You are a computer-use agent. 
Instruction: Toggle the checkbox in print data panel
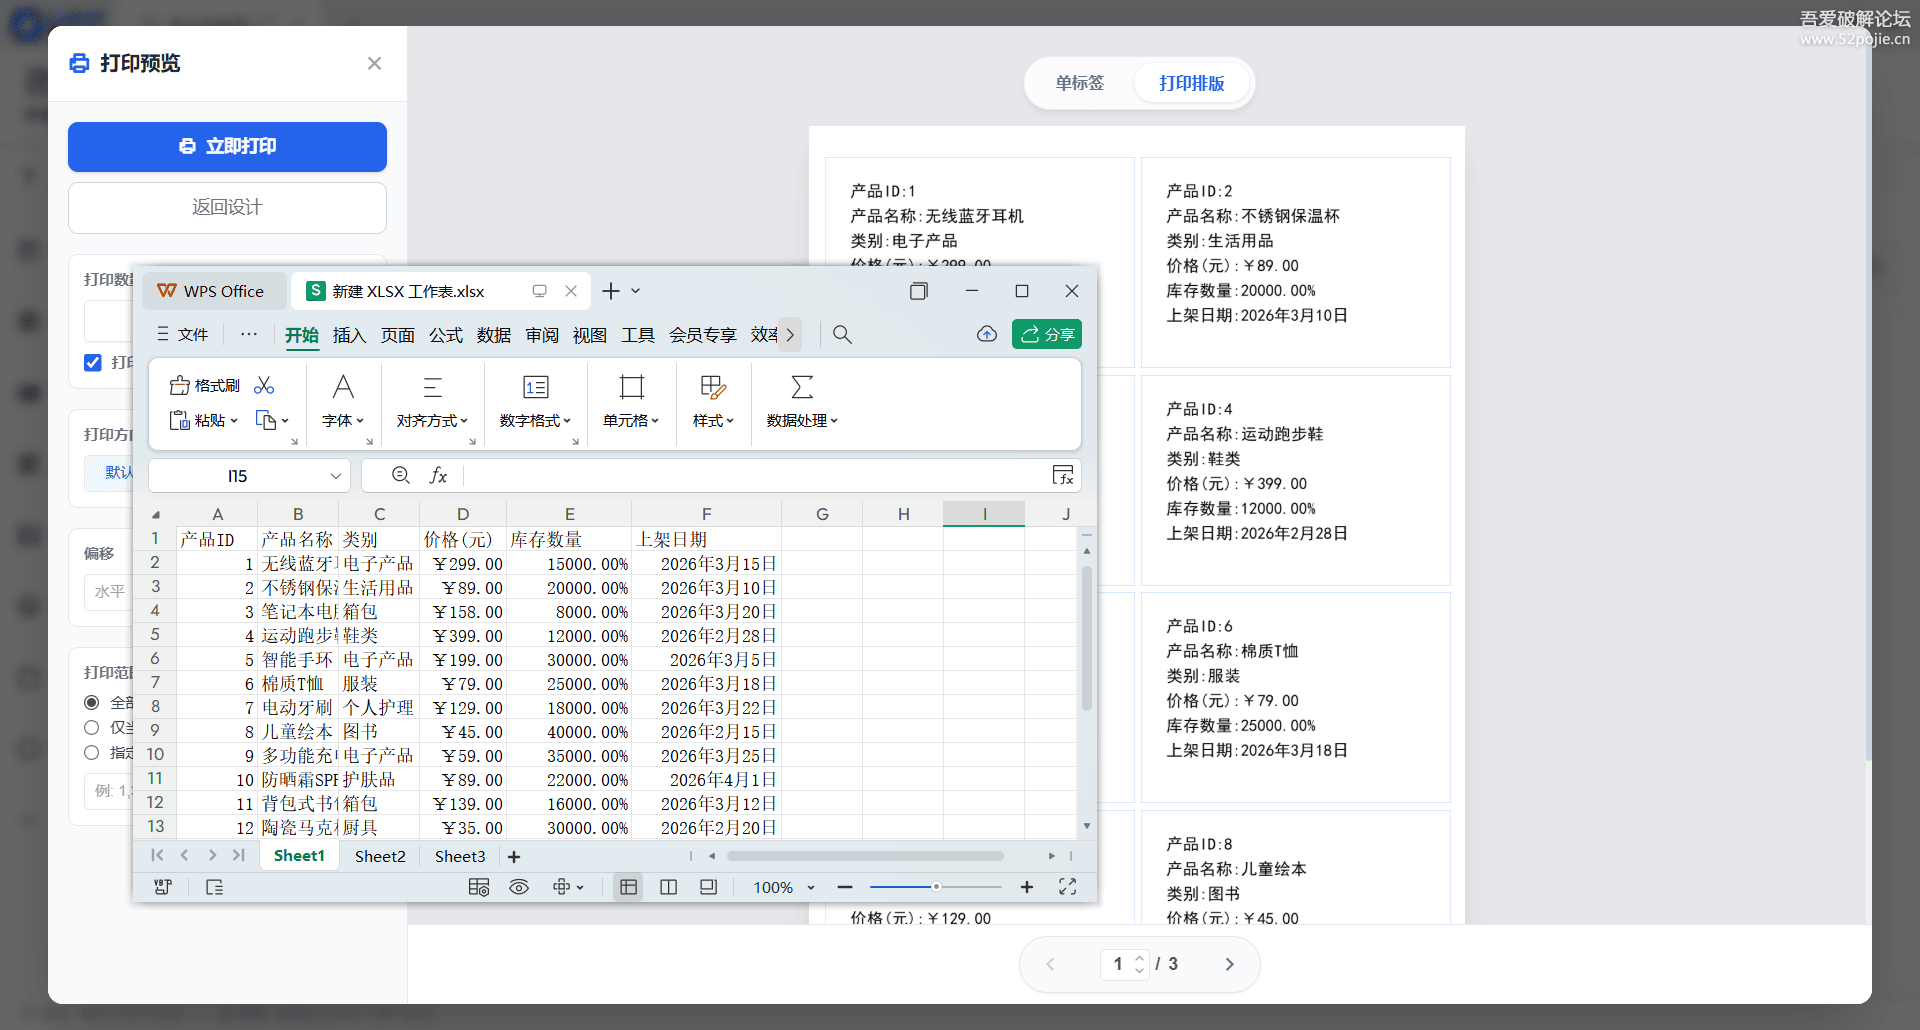93,362
